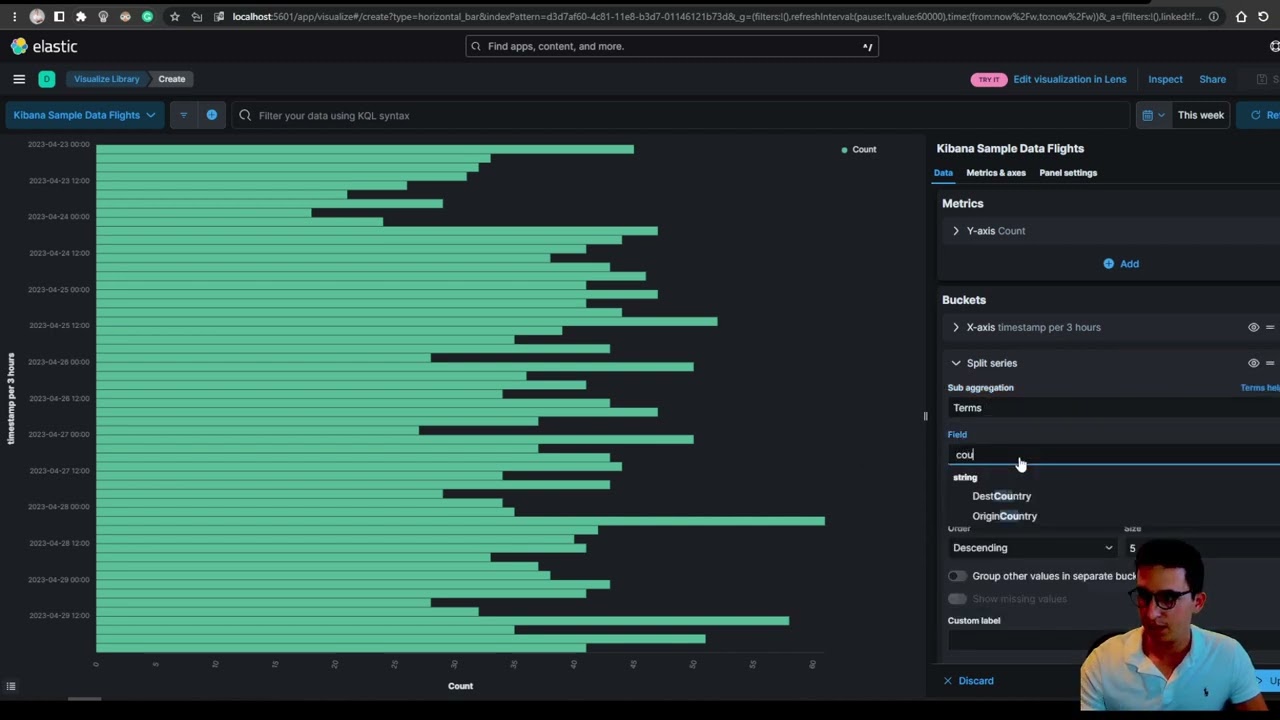Screen dimensions: 1280x720
Task: Select OriginCountry from field suggestions
Action: click(x=1004, y=516)
